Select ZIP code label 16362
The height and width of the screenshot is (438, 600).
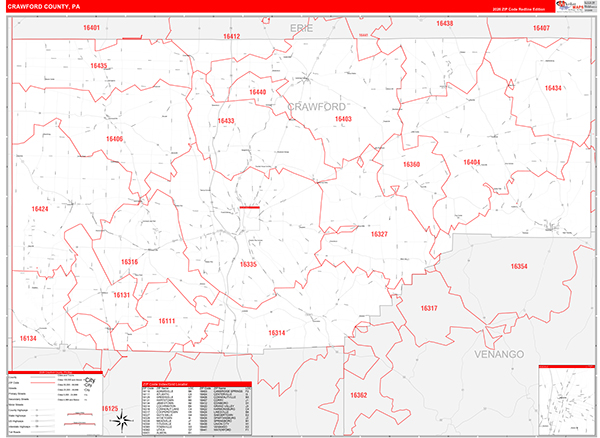359,395
